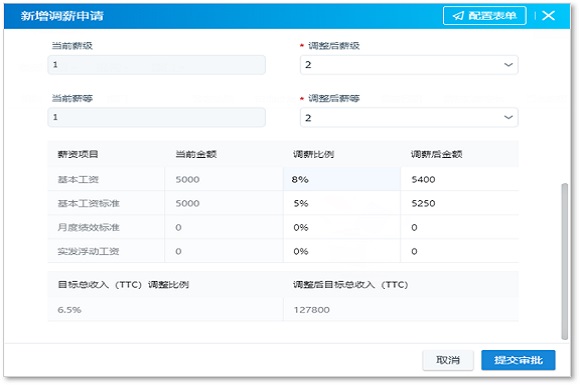Click the 调薪后金额 column header
580x385 pixels.
436,154
